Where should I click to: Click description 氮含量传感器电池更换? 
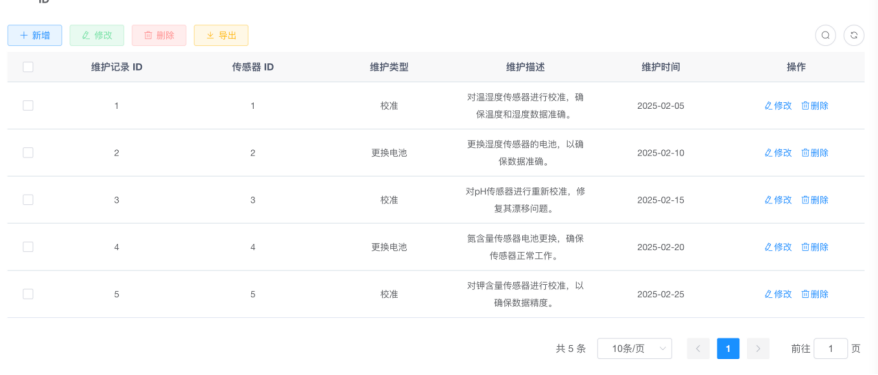(x=526, y=247)
